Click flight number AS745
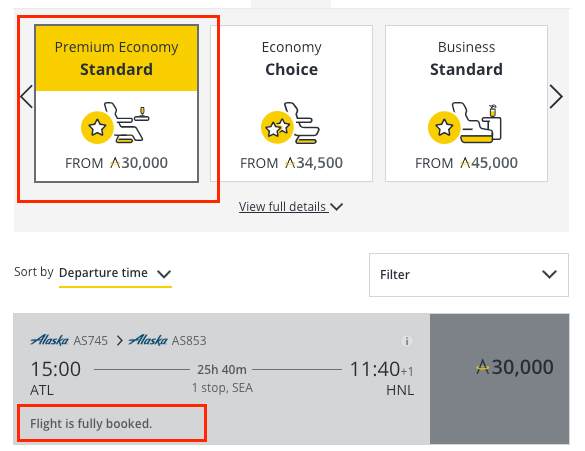This screenshot has height=451, width=585. pyautogui.click(x=91, y=341)
